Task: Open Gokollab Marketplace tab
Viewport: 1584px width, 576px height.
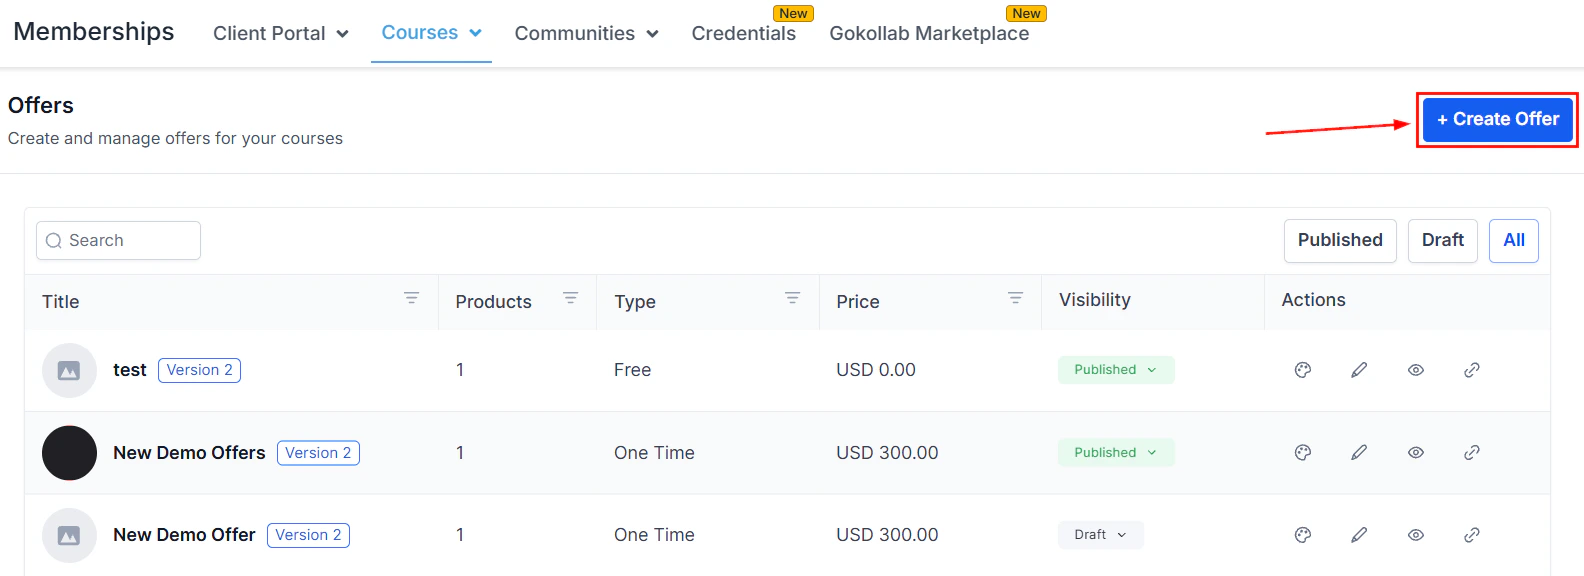Action: 929,33
